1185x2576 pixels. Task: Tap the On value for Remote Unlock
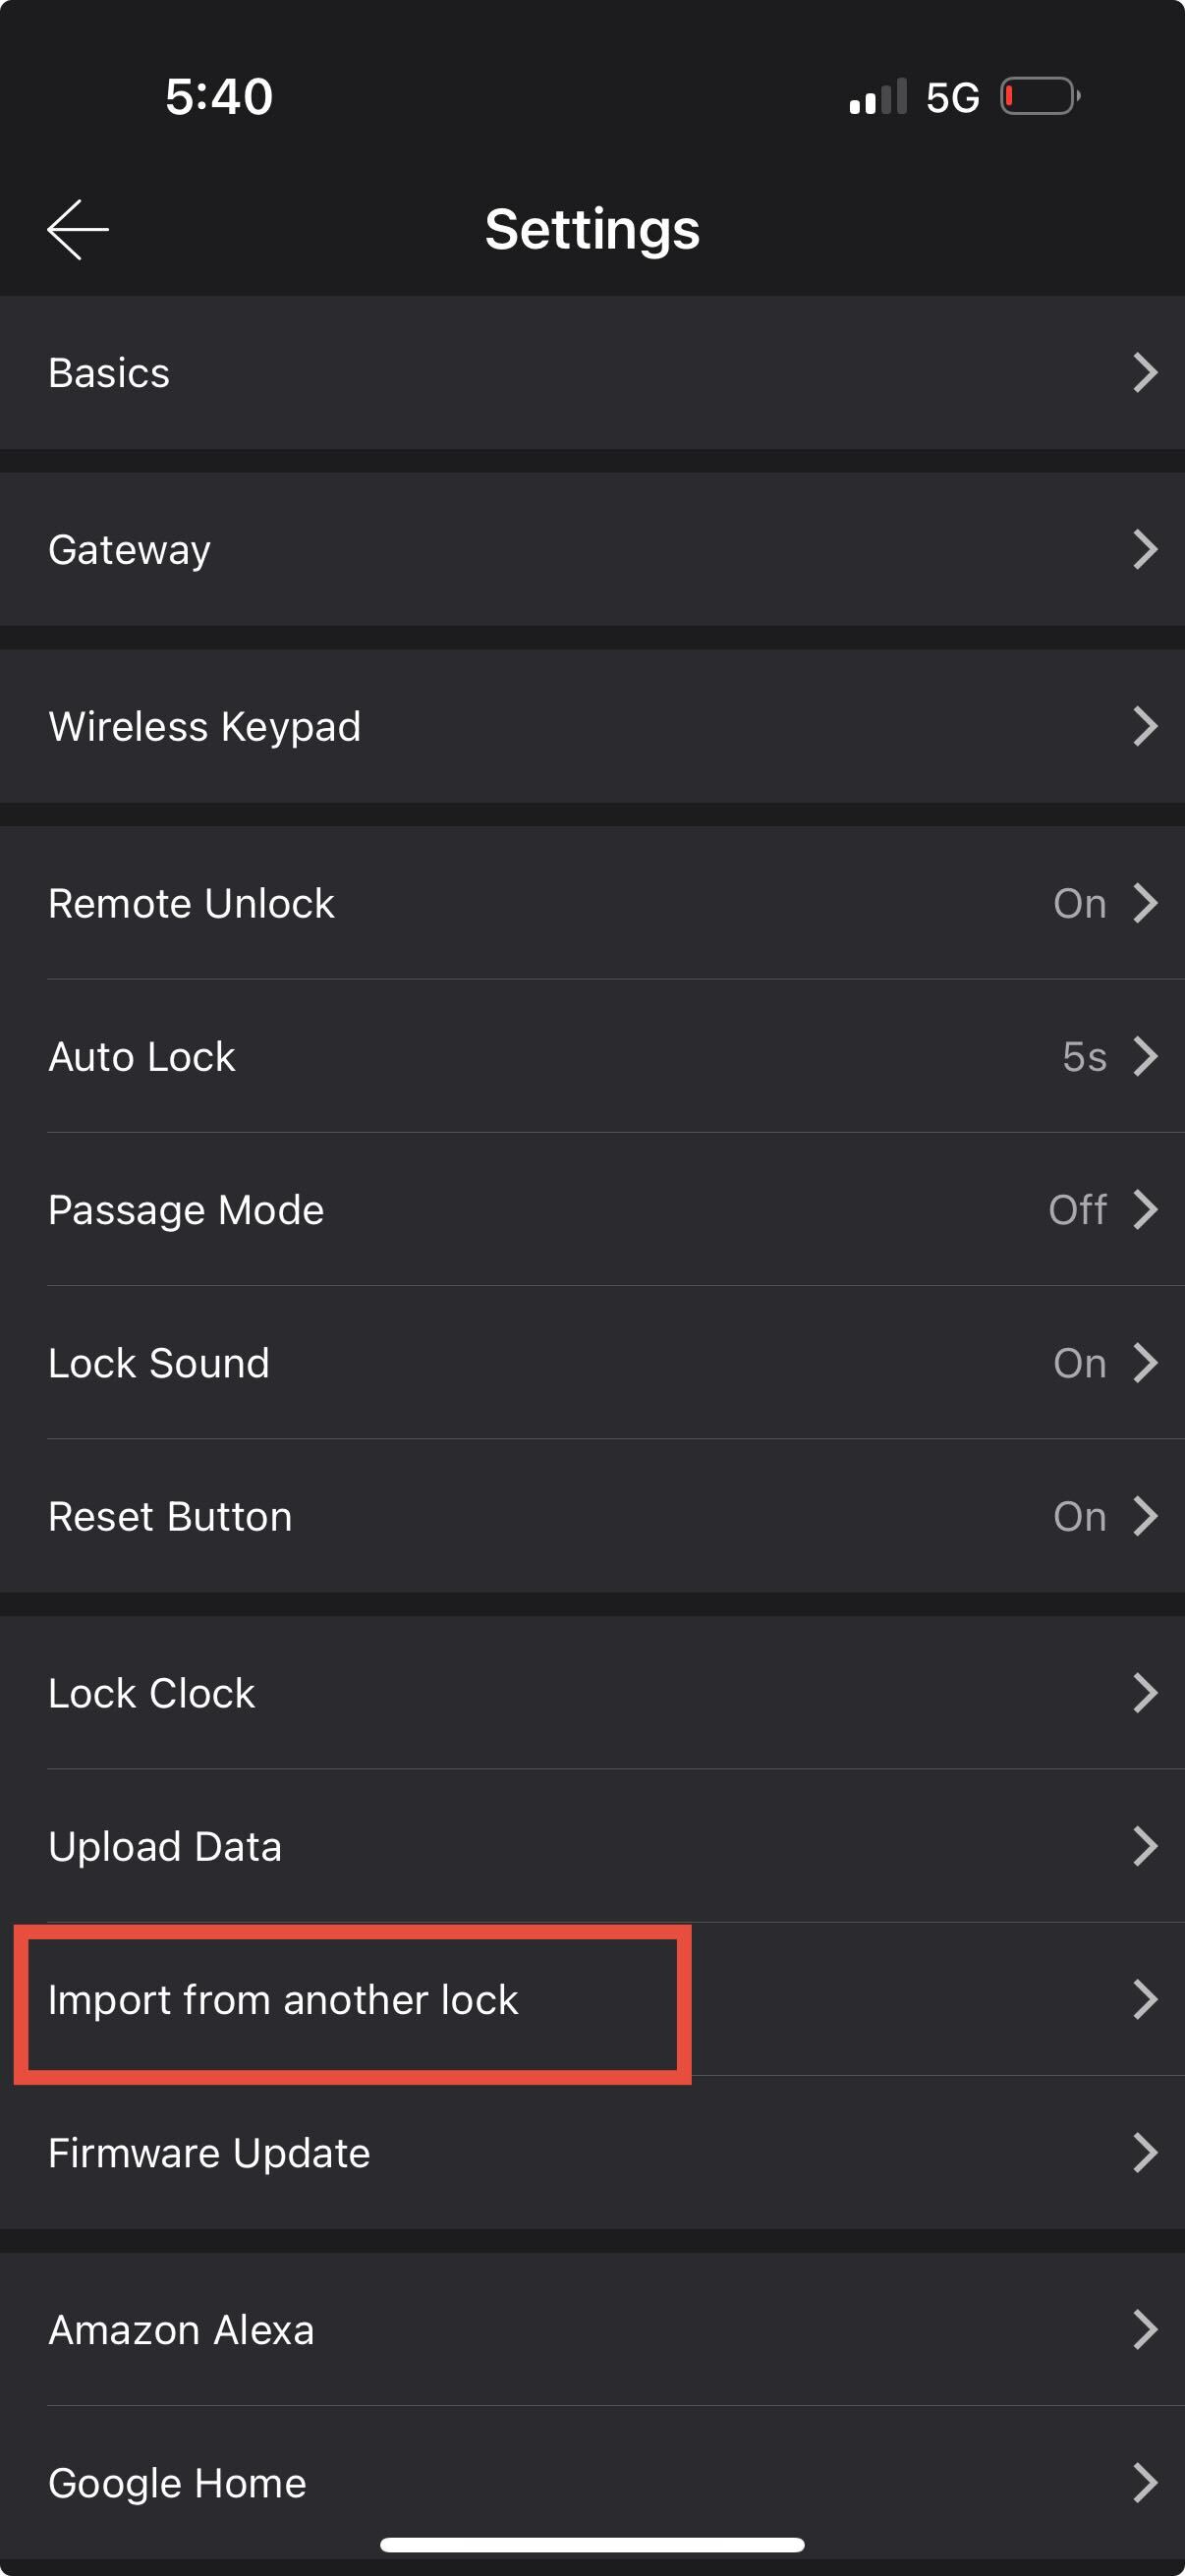click(x=1079, y=903)
